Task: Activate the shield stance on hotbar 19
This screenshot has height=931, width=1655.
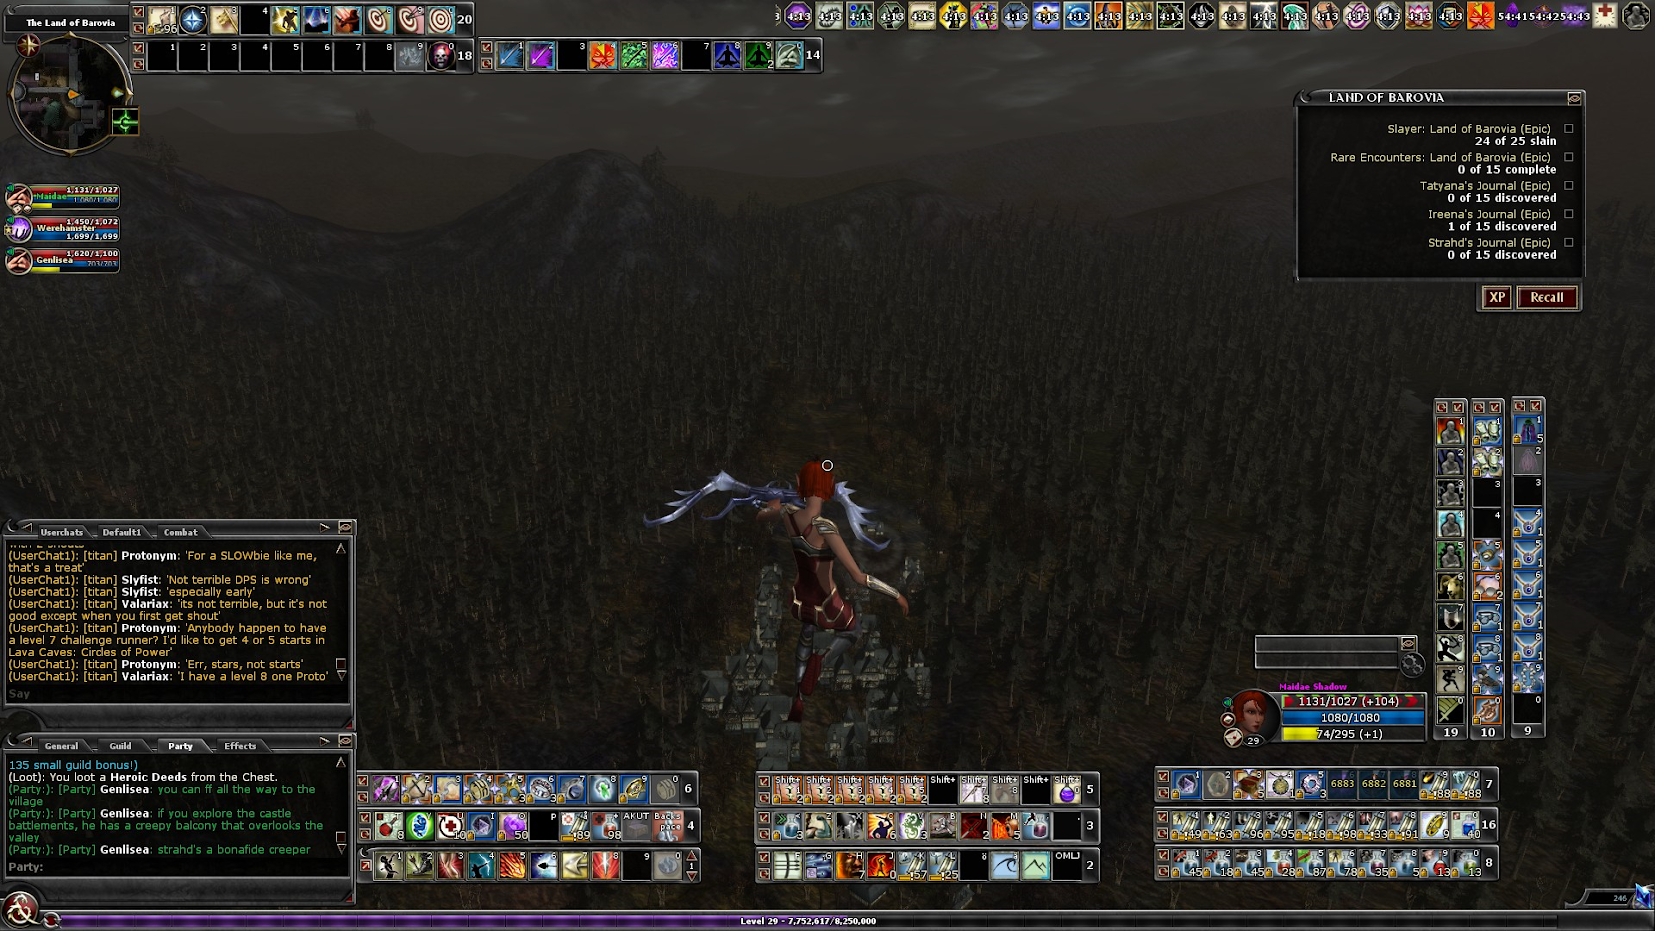Action: [1450, 617]
